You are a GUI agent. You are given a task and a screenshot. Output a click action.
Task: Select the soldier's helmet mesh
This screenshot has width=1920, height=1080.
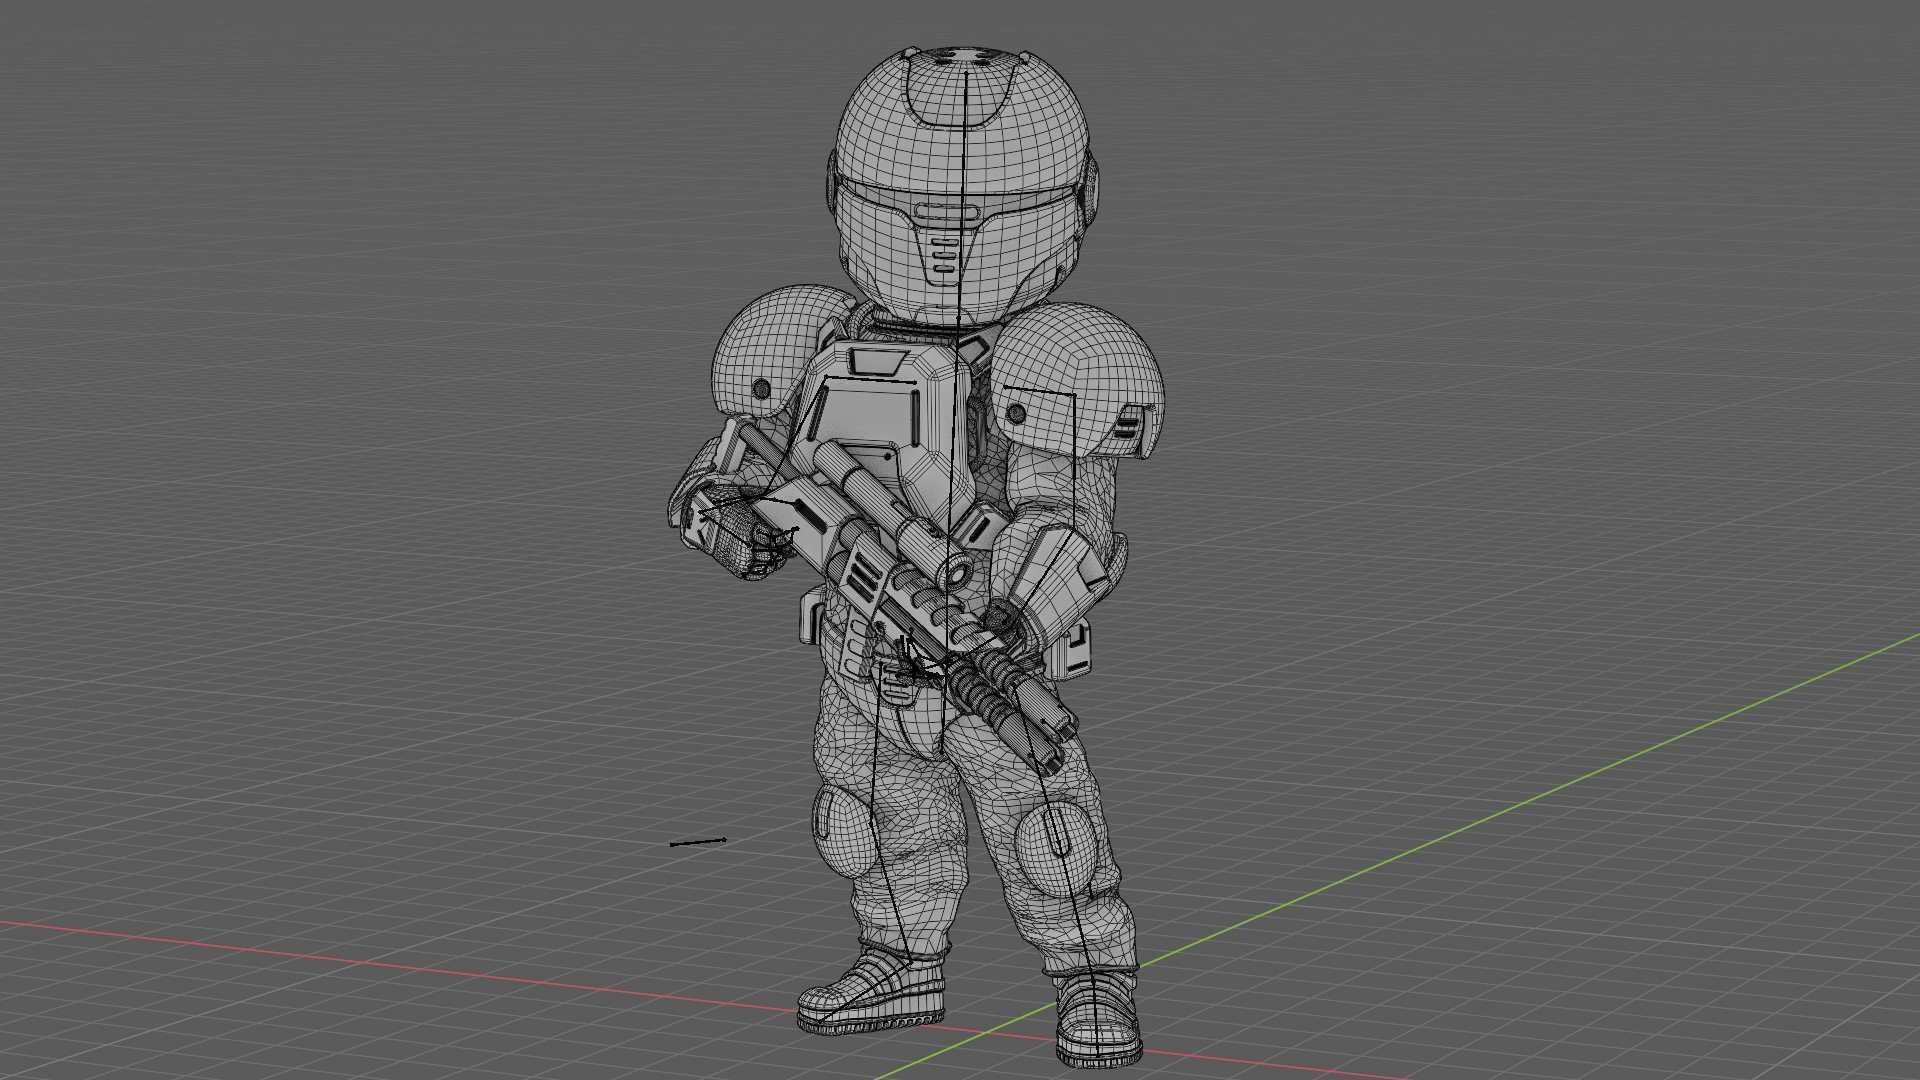click(962, 187)
